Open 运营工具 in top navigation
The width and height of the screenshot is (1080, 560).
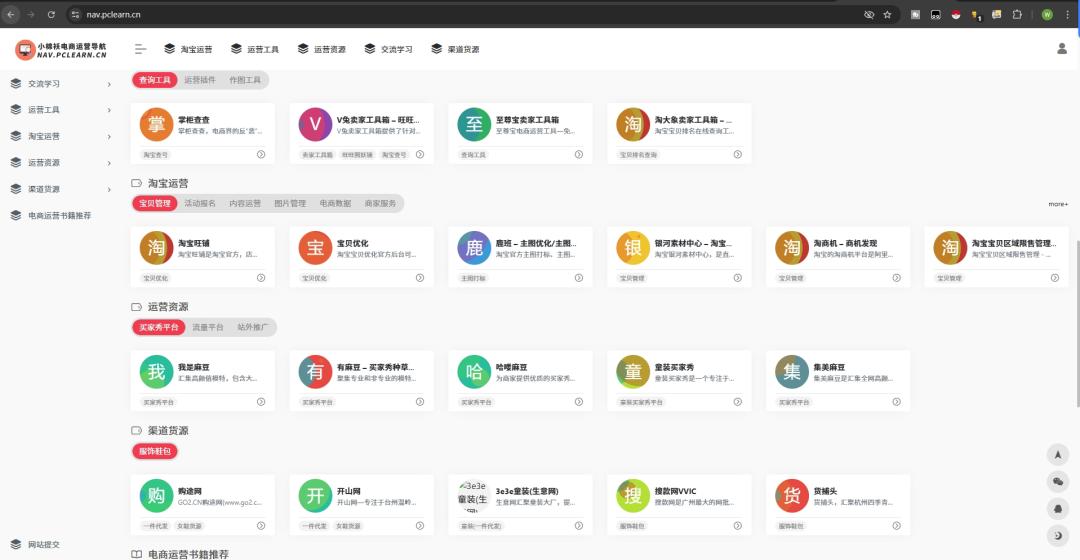pos(255,49)
